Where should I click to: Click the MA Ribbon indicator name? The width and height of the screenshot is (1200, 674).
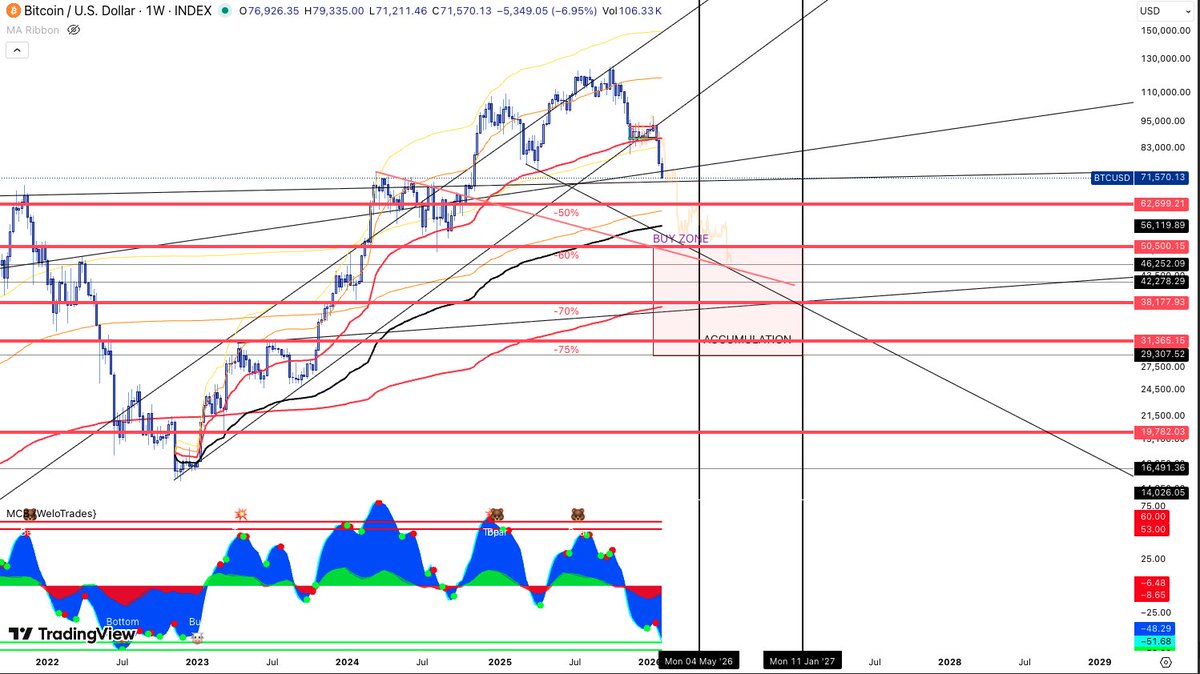[33, 30]
